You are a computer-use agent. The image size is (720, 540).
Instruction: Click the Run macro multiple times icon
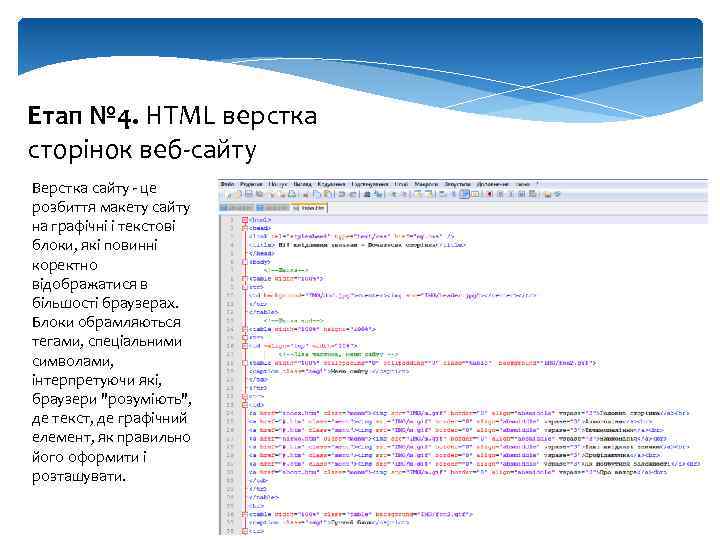[522, 195]
